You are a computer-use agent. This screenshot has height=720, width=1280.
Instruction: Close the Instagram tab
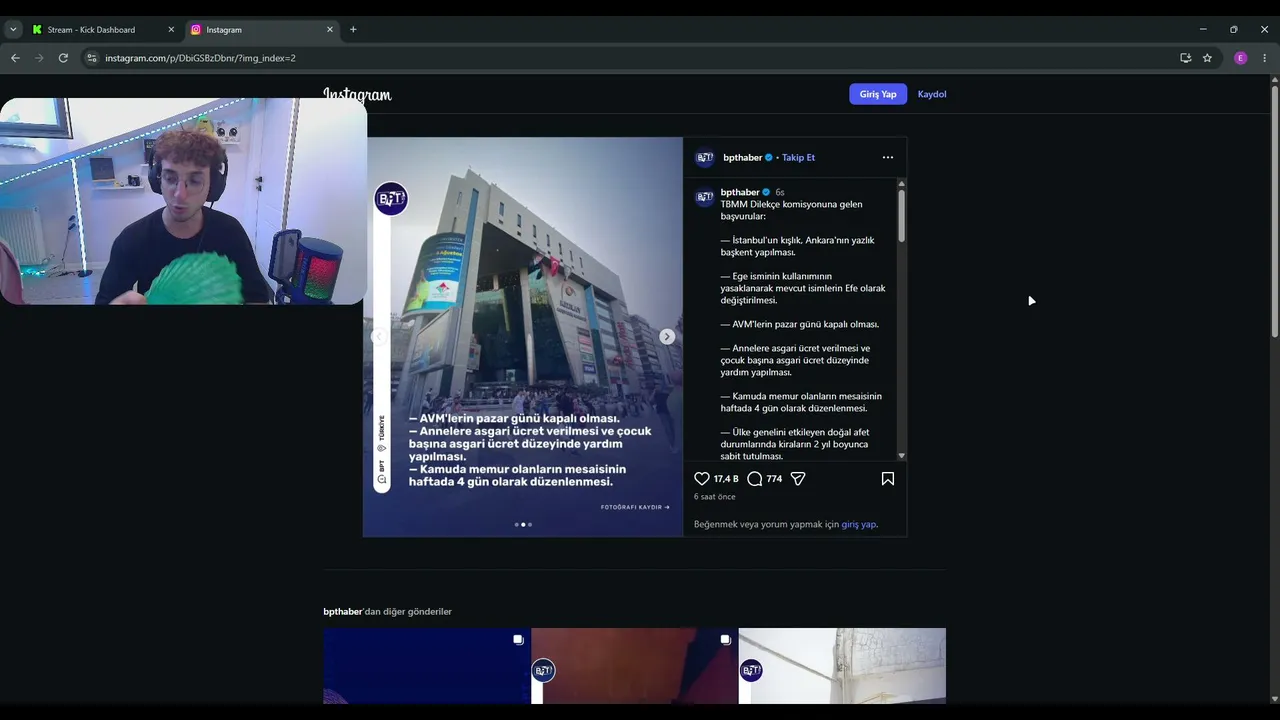[x=330, y=30]
